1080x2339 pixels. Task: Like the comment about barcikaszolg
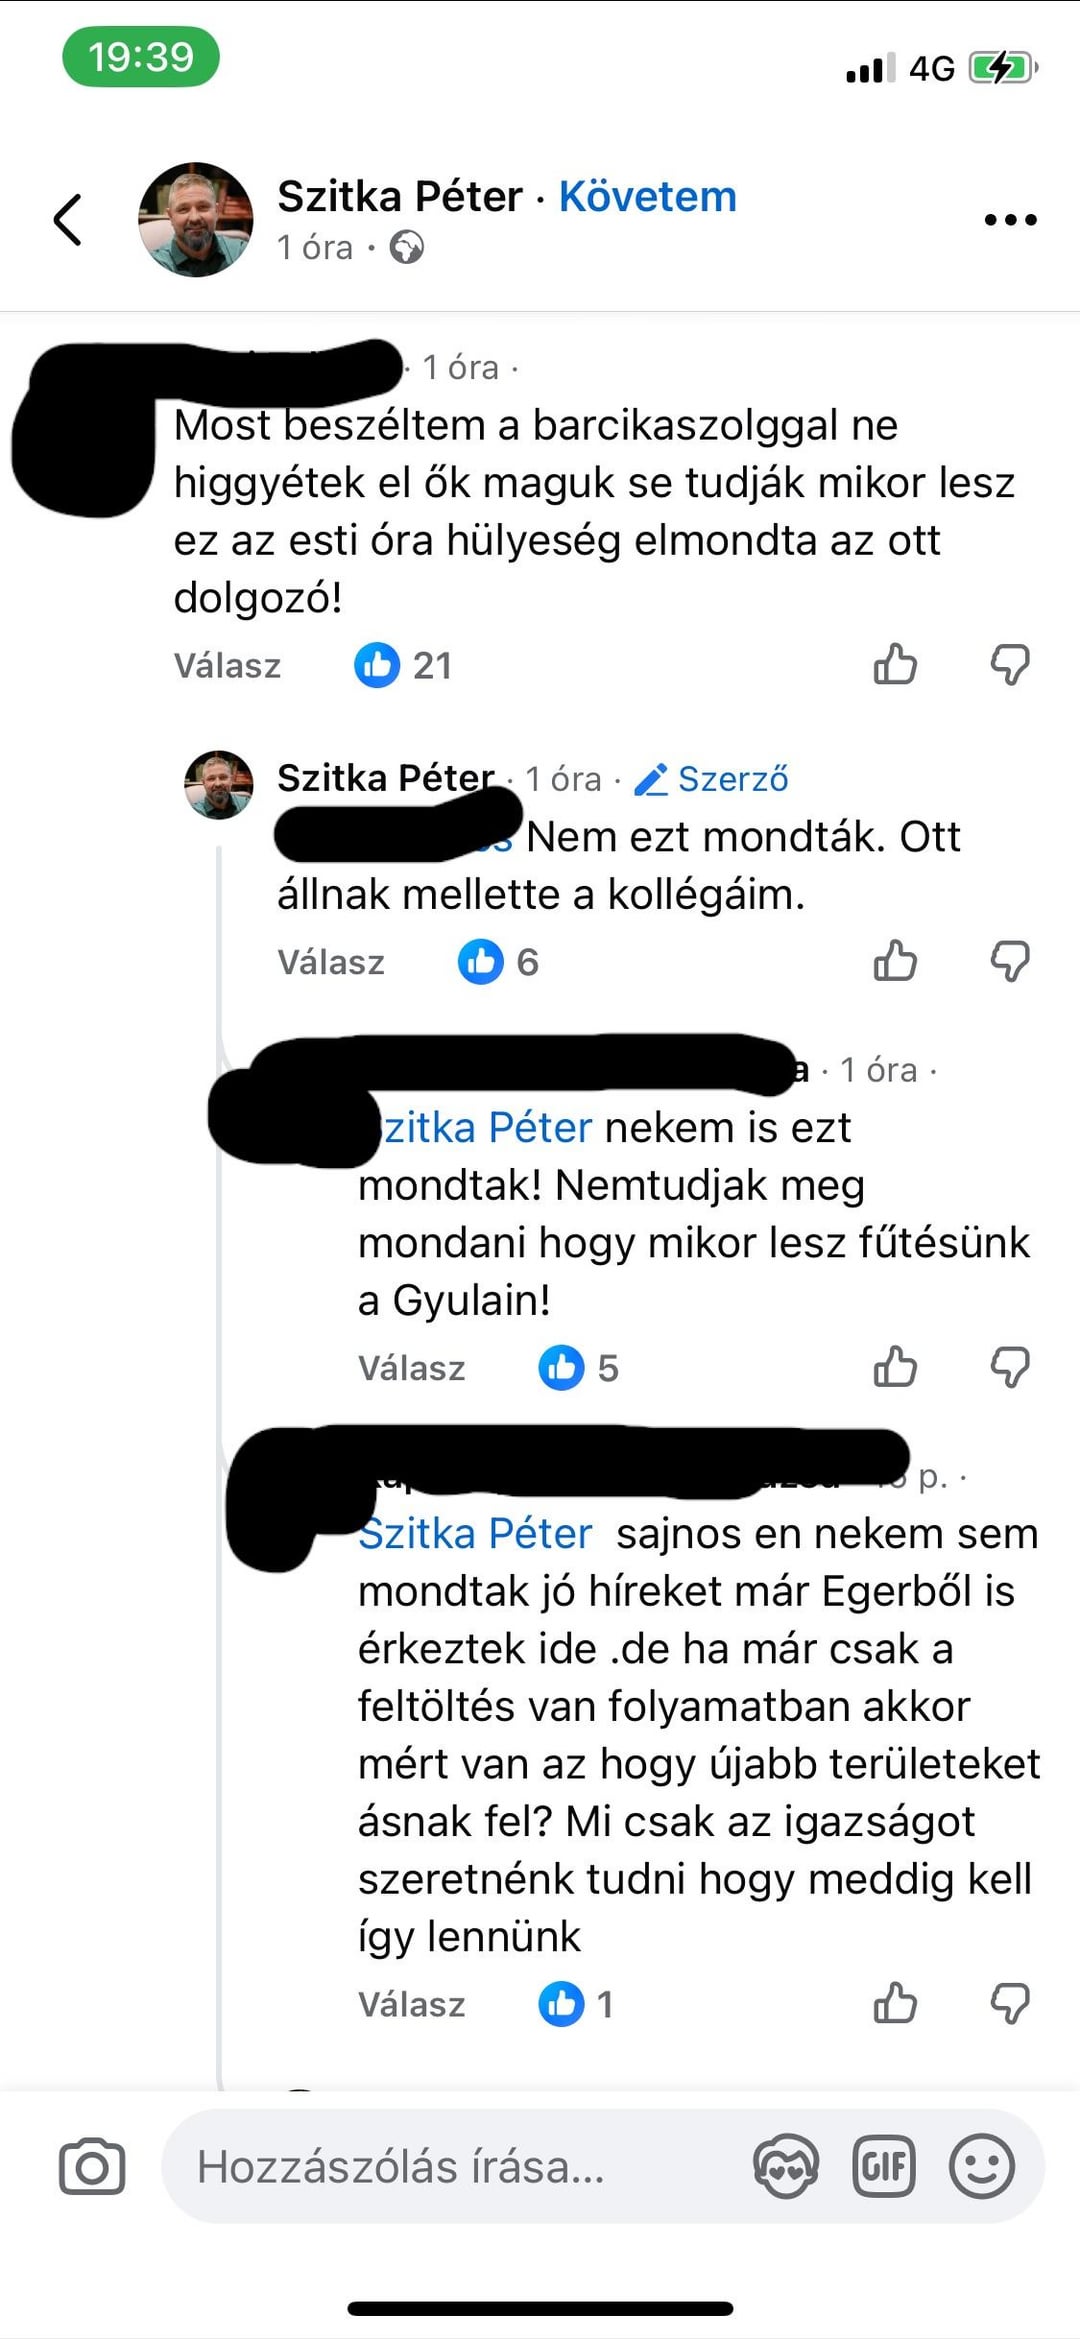895,664
